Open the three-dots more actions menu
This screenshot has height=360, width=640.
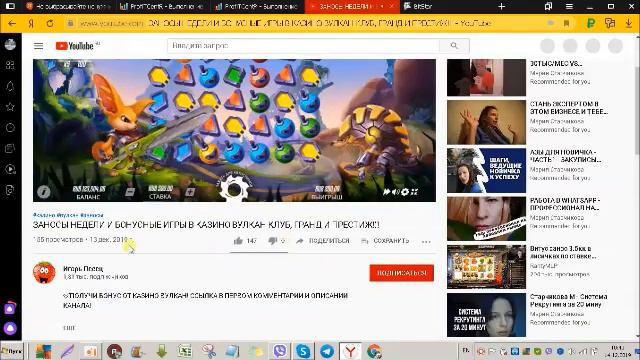(x=426, y=241)
